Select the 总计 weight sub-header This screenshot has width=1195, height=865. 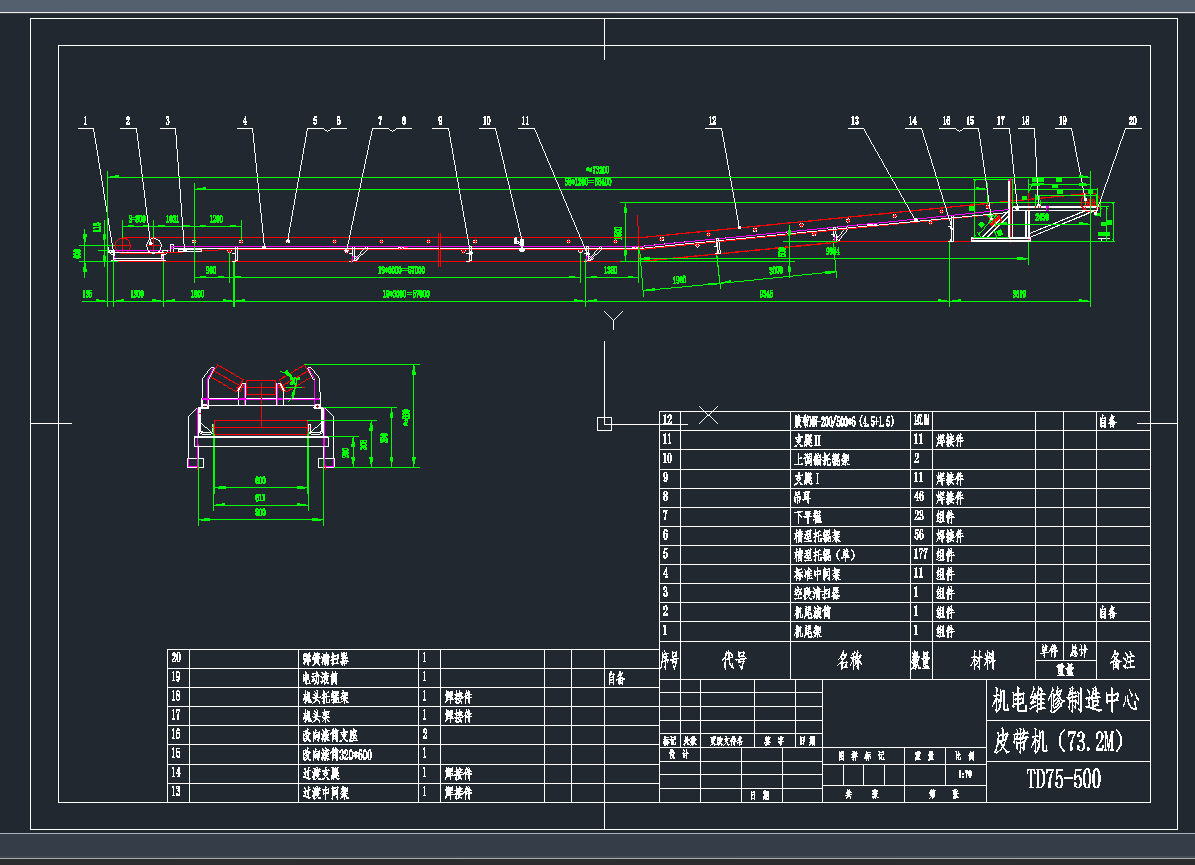(1079, 651)
